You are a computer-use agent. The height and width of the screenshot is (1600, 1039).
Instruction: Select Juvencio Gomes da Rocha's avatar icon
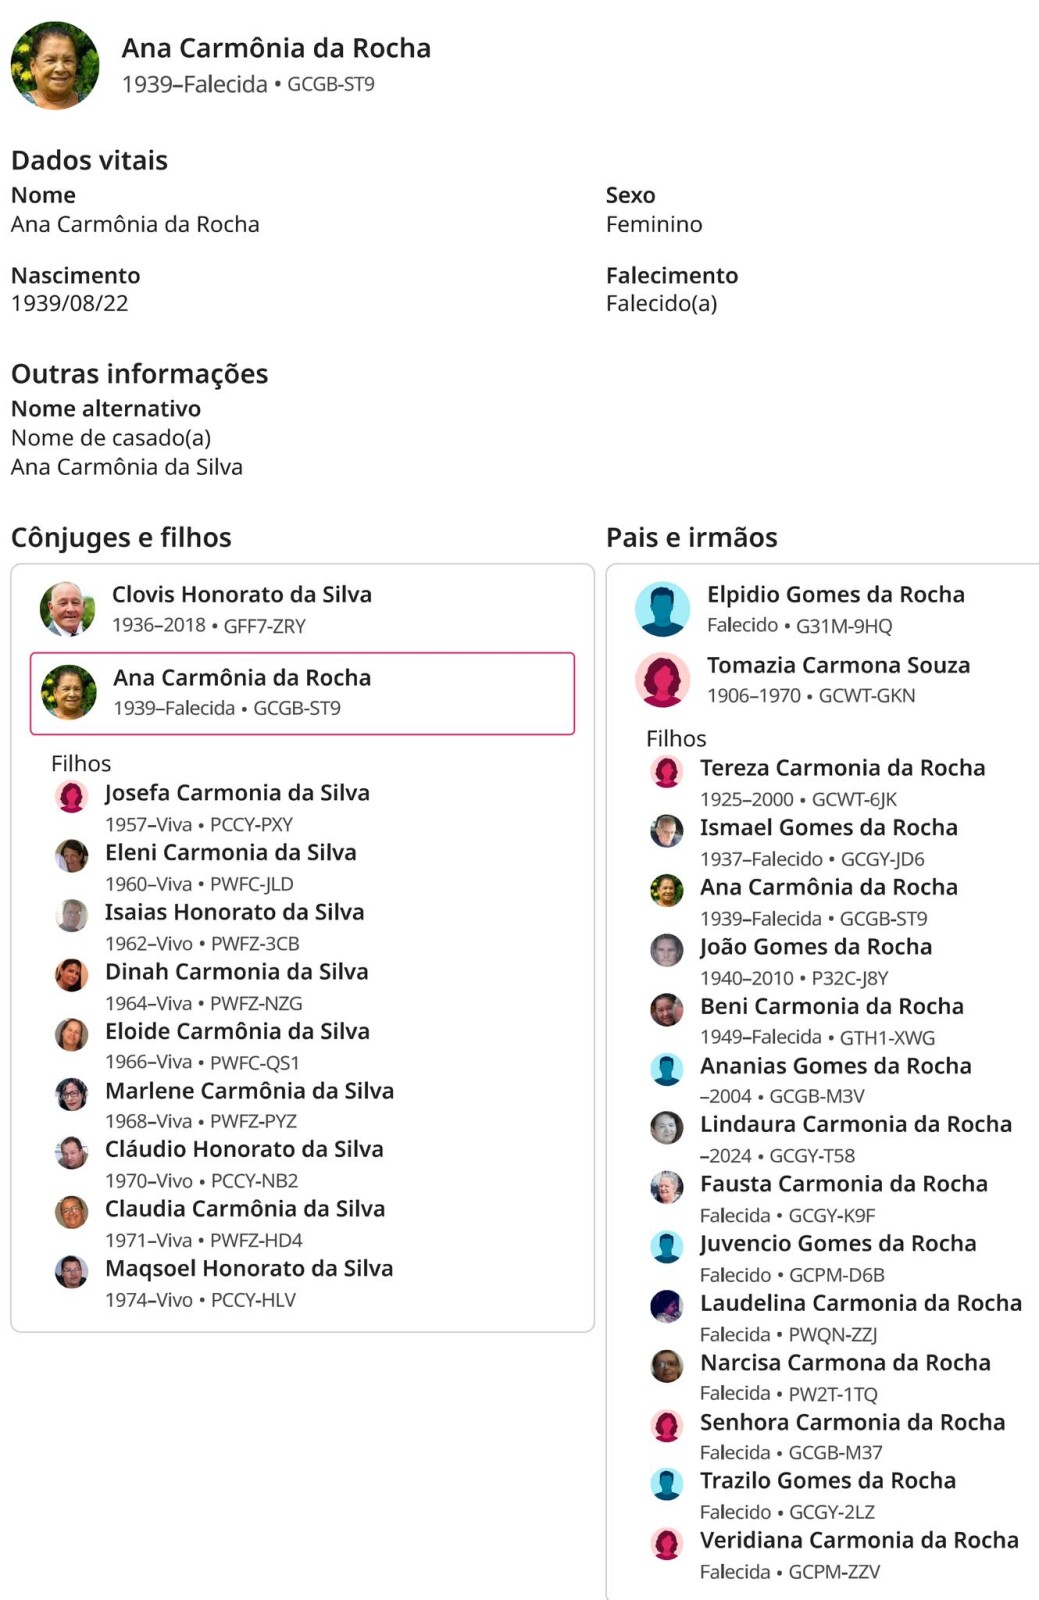pyautogui.click(x=666, y=1247)
